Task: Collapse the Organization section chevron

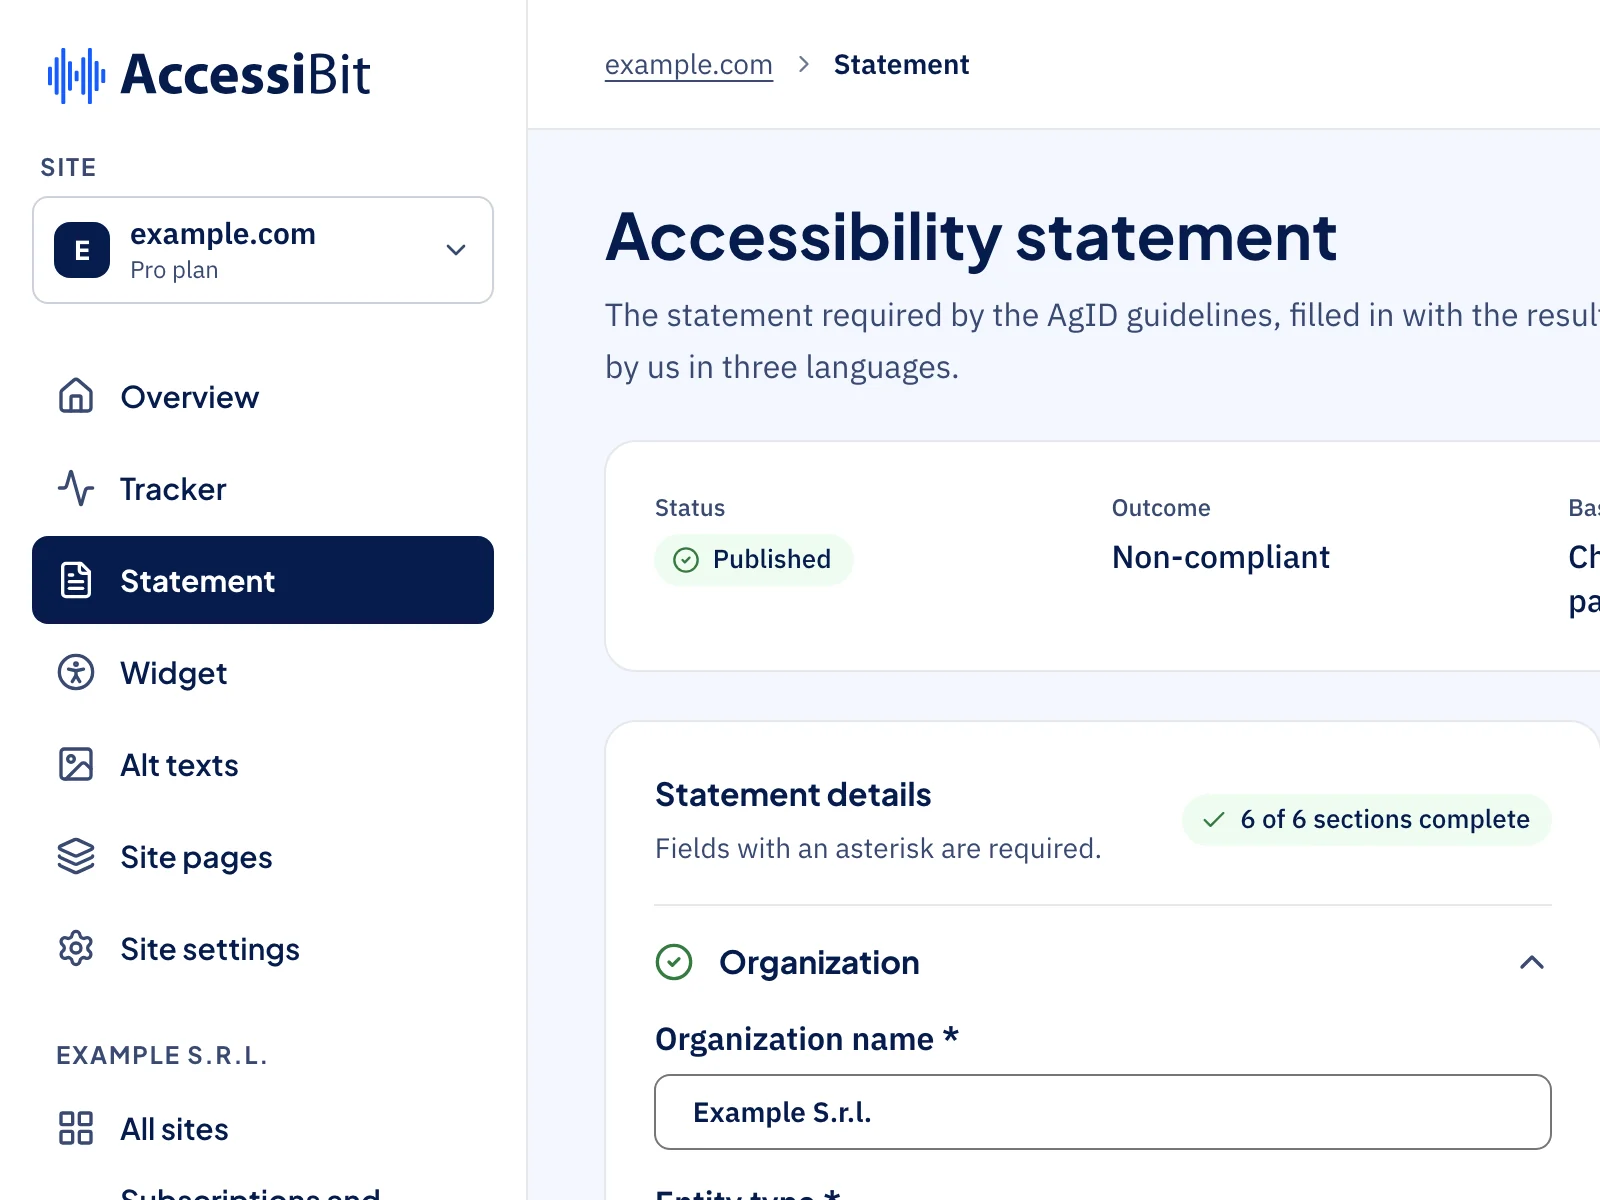Action: tap(1532, 962)
